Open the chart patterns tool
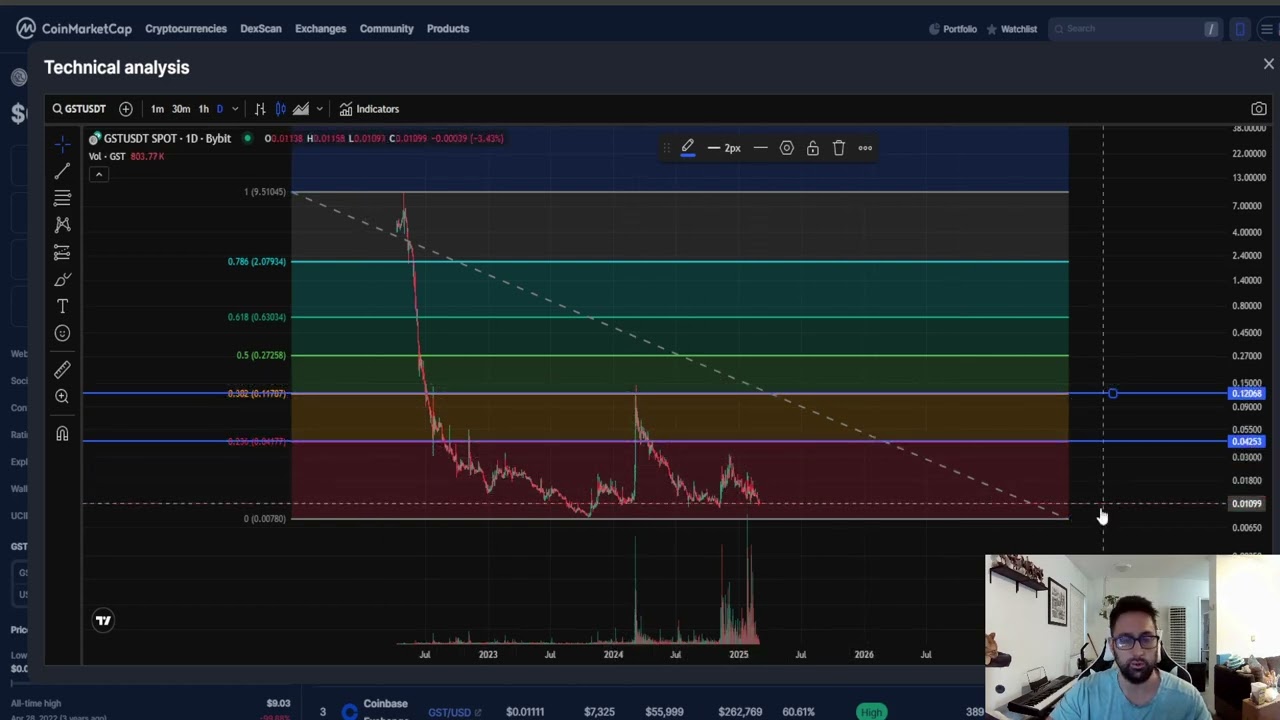1280x720 pixels. (62, 225)
